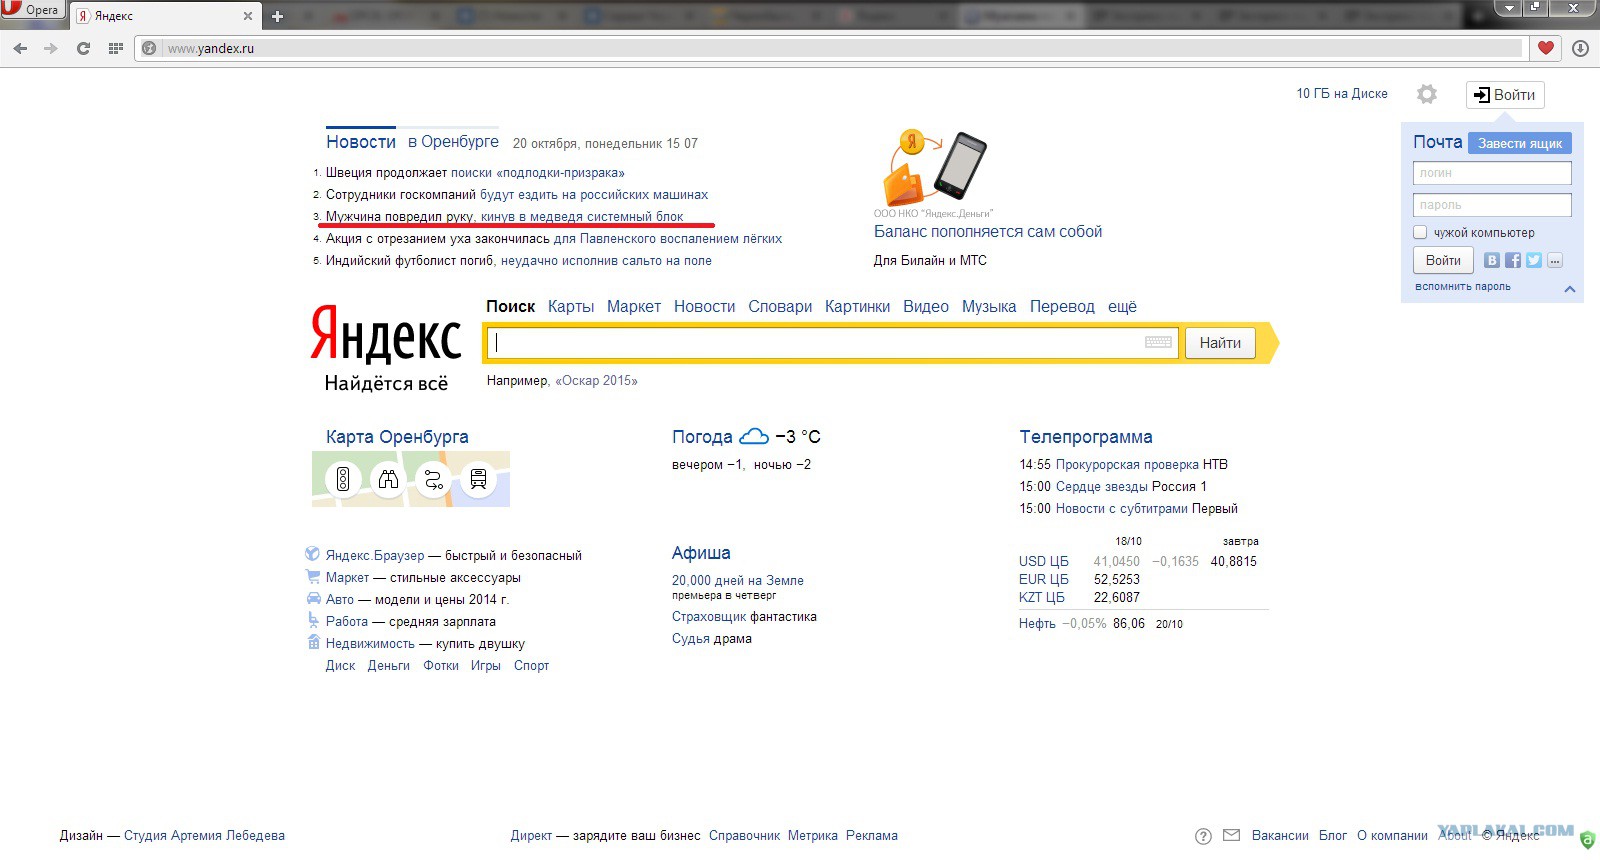Open Карта Оренбурга heading link
Viewport: 1600px width, 860px height.
397,437
